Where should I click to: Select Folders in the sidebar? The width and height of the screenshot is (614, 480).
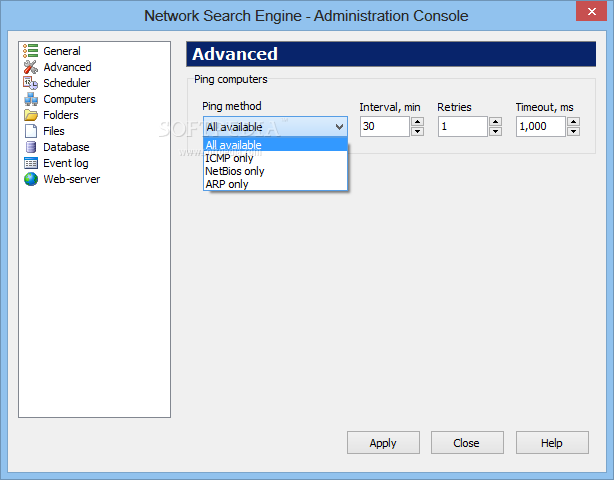[61, 115]
